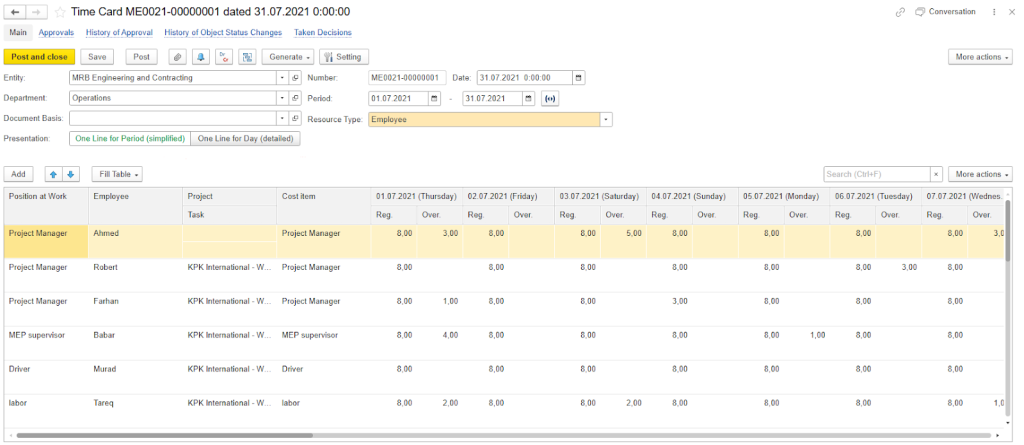Click the table Search (Ctrl+F) field
The height and width of the screenshot is (445, 1024).
click(x=876, y=174)
